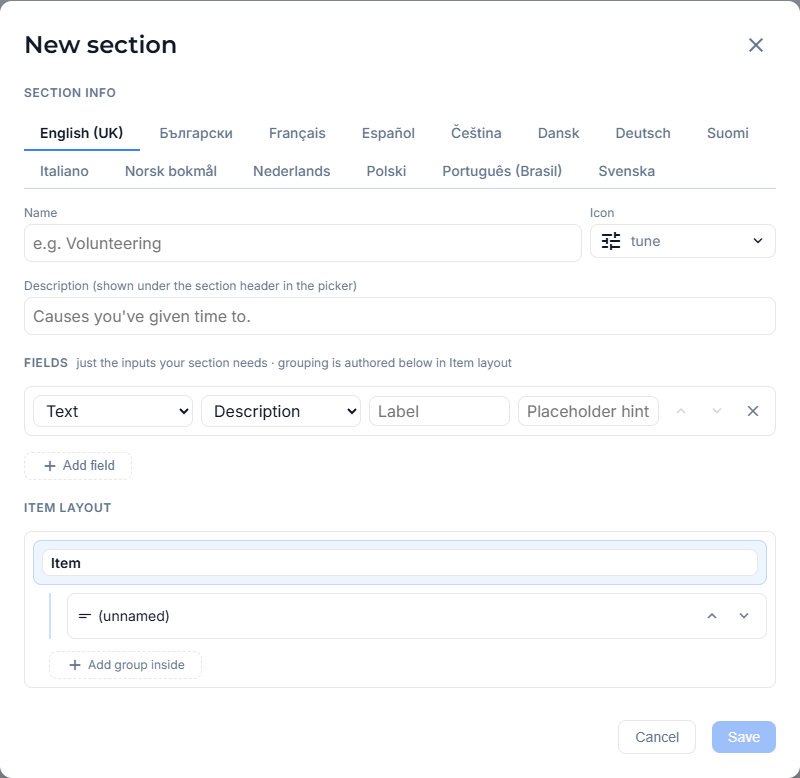Switch to the Suomi tab

click(x=728, y=133)
